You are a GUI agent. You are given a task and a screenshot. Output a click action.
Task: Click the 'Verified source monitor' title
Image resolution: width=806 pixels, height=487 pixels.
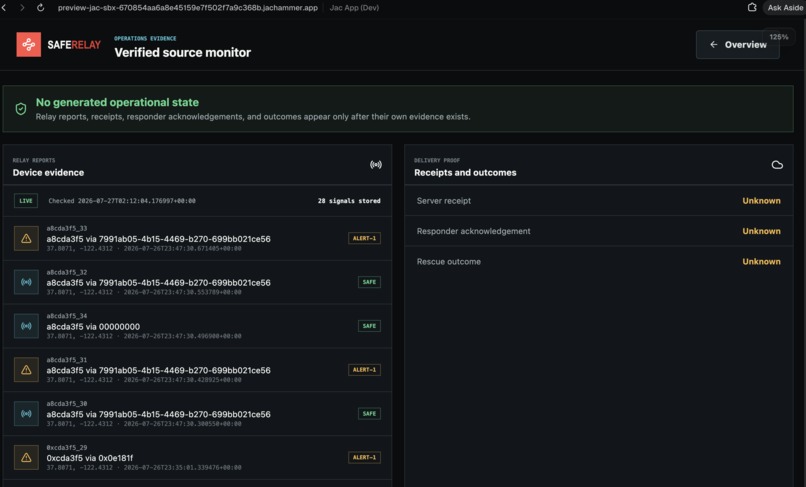pyautogui.click(x=182, y=52)
